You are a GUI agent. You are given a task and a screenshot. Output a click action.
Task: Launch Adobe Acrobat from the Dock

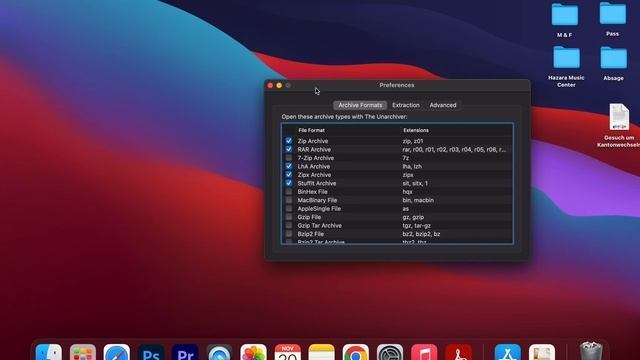(x=459, y=353)
